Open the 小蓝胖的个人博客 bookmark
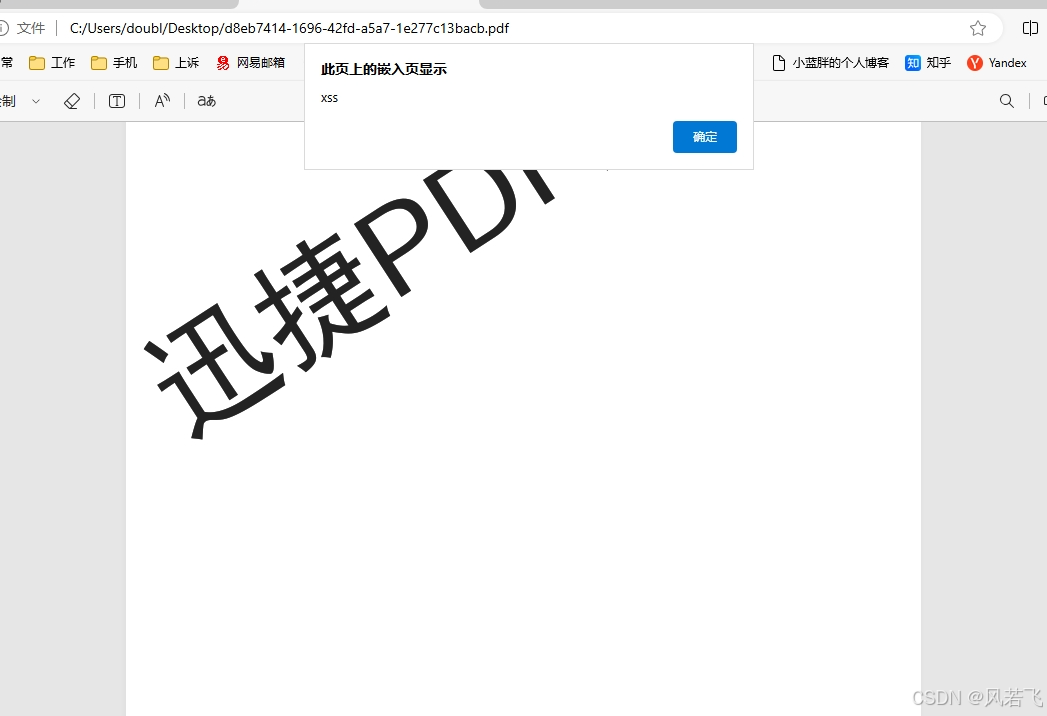The image size is (1047, 716). pos(831,63)
